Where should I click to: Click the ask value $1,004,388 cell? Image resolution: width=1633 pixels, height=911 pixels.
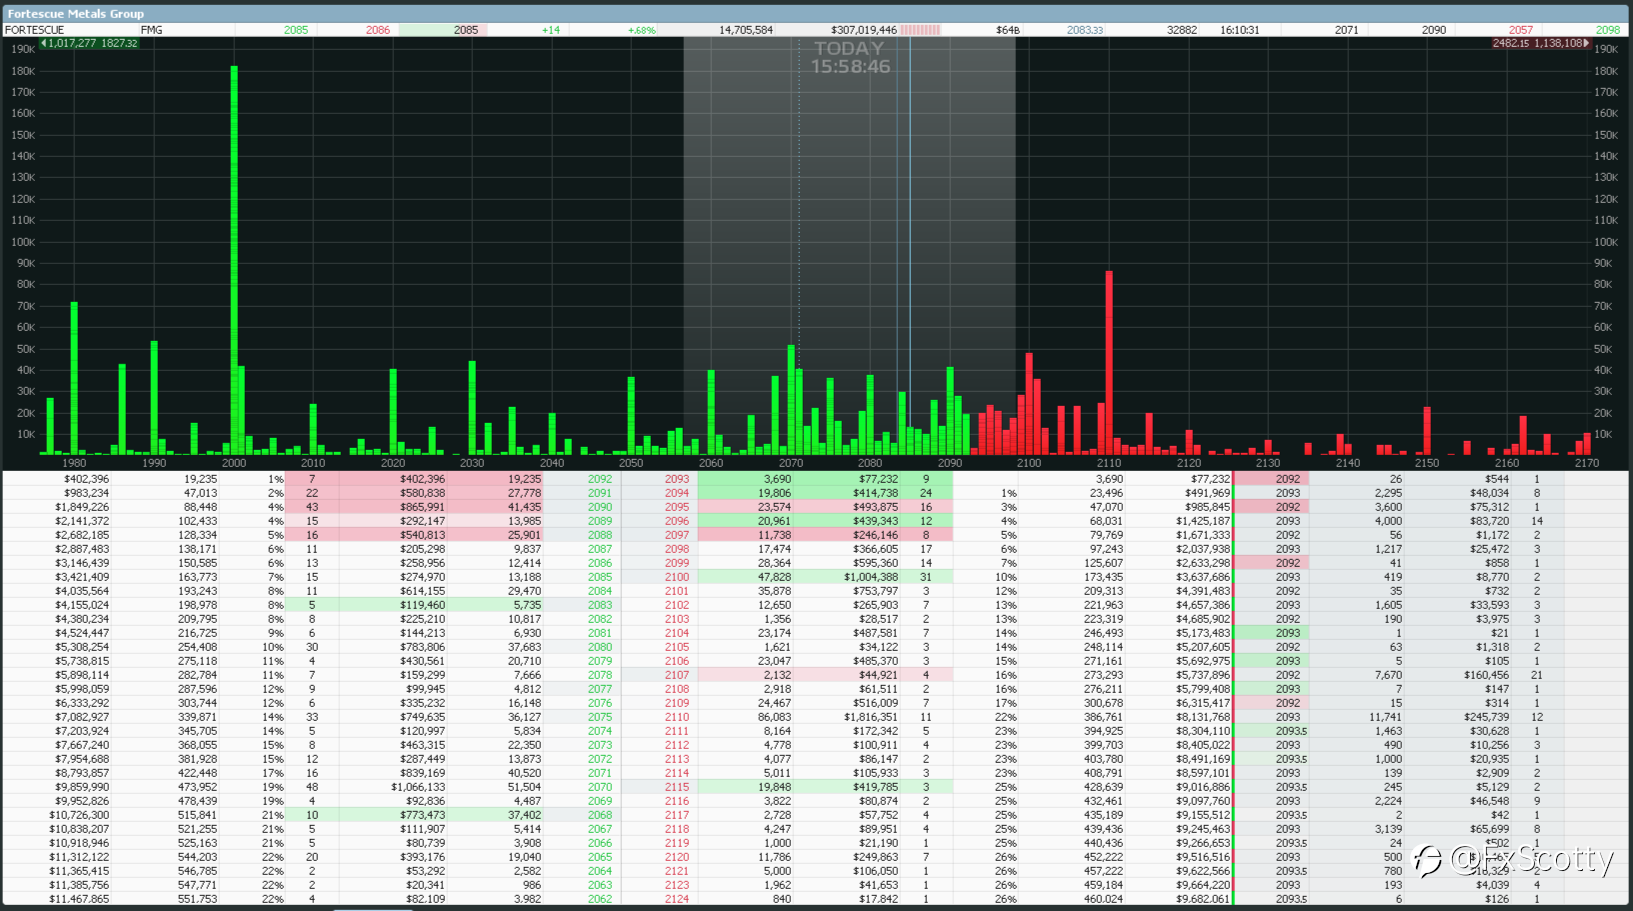click(x=870, y=577)
